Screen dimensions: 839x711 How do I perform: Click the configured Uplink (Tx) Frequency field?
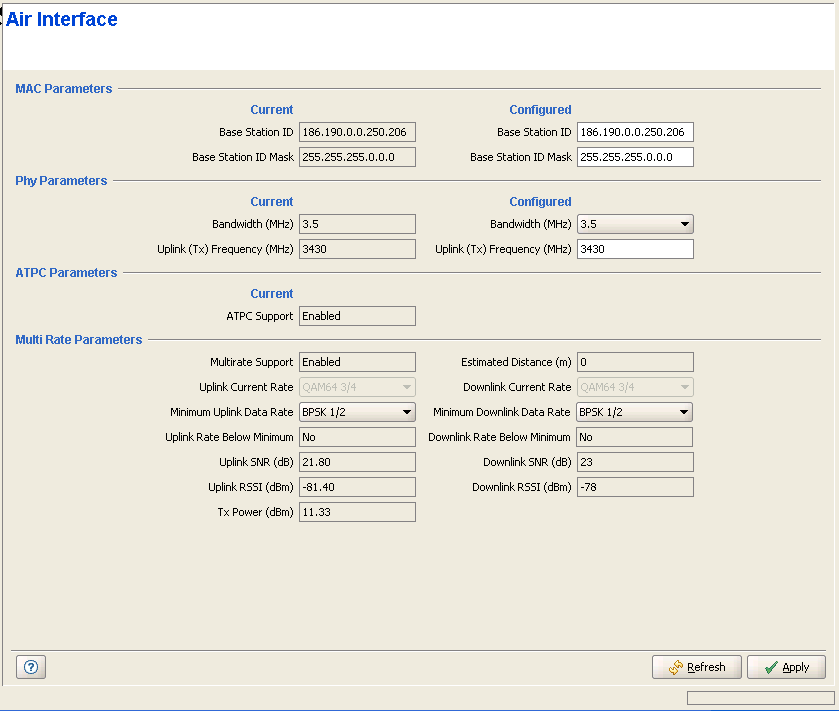[x=635, y=249]
